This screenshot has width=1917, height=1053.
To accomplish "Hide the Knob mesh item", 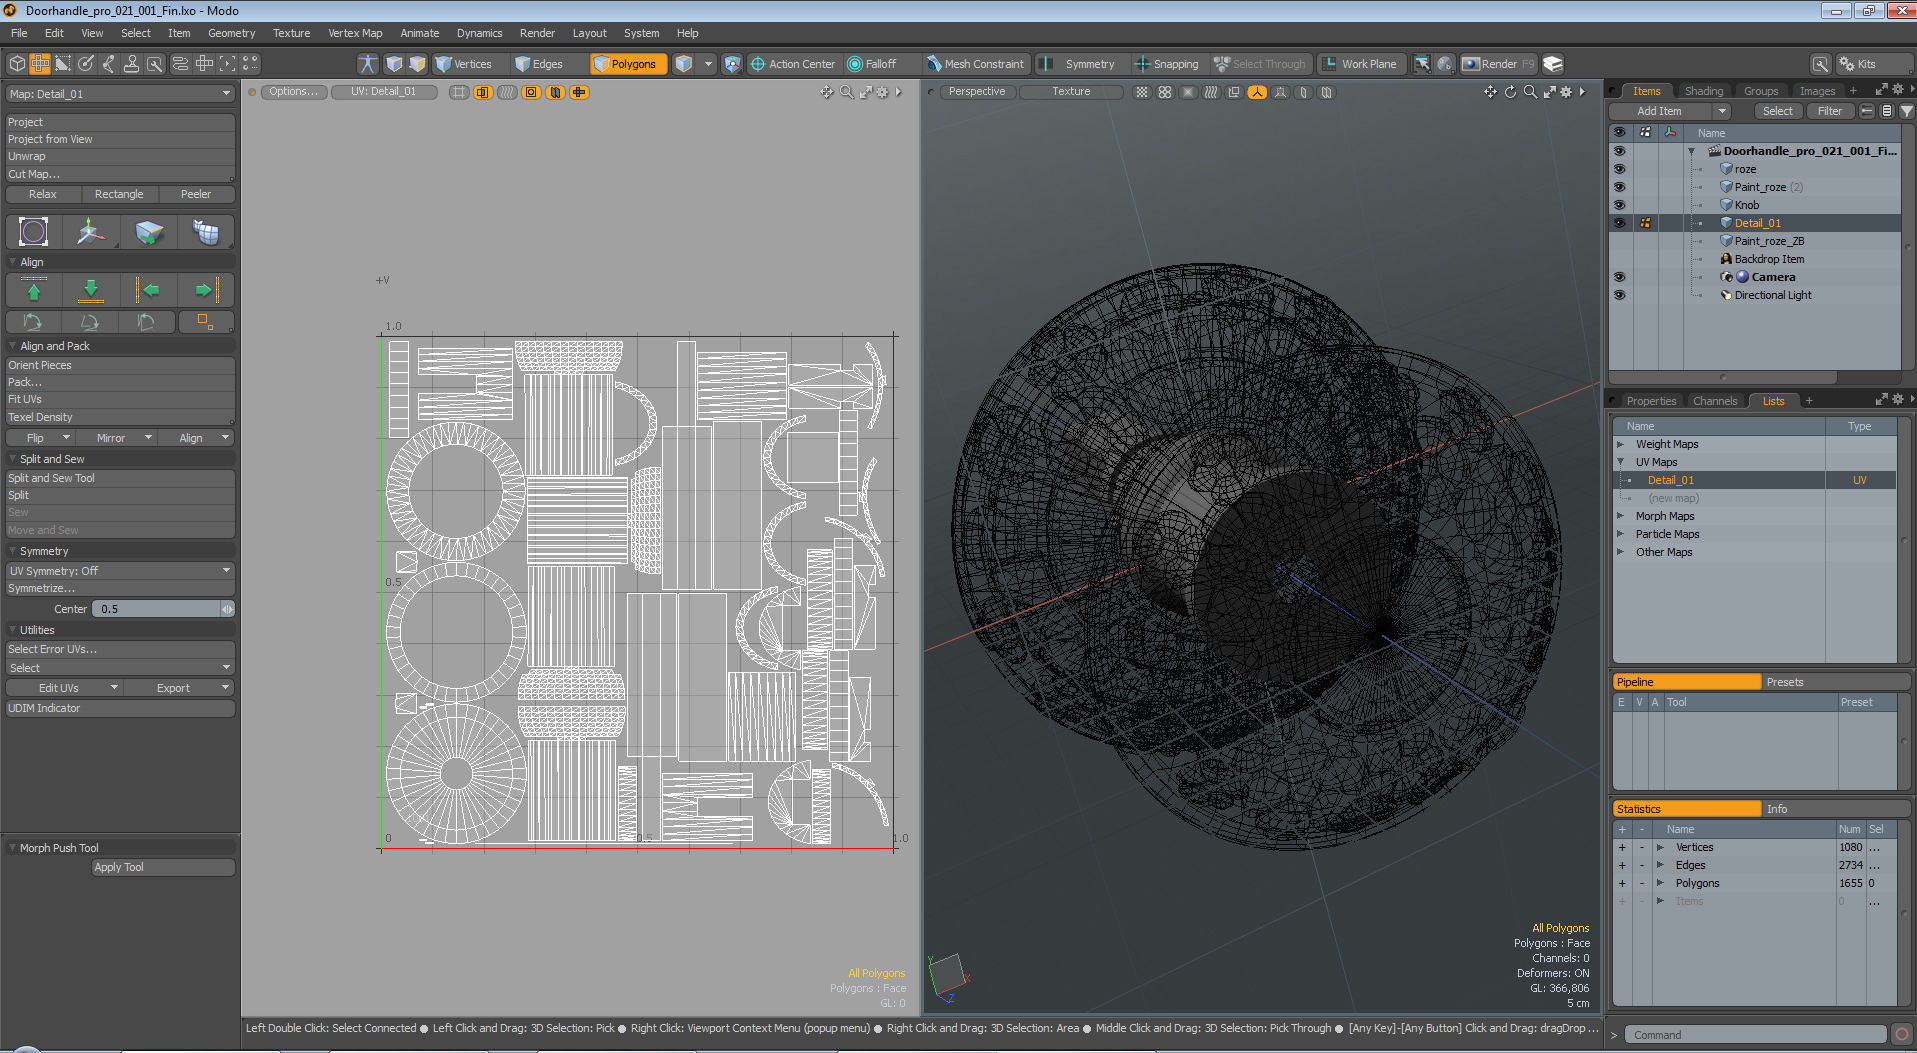I will coord(1619,205).
